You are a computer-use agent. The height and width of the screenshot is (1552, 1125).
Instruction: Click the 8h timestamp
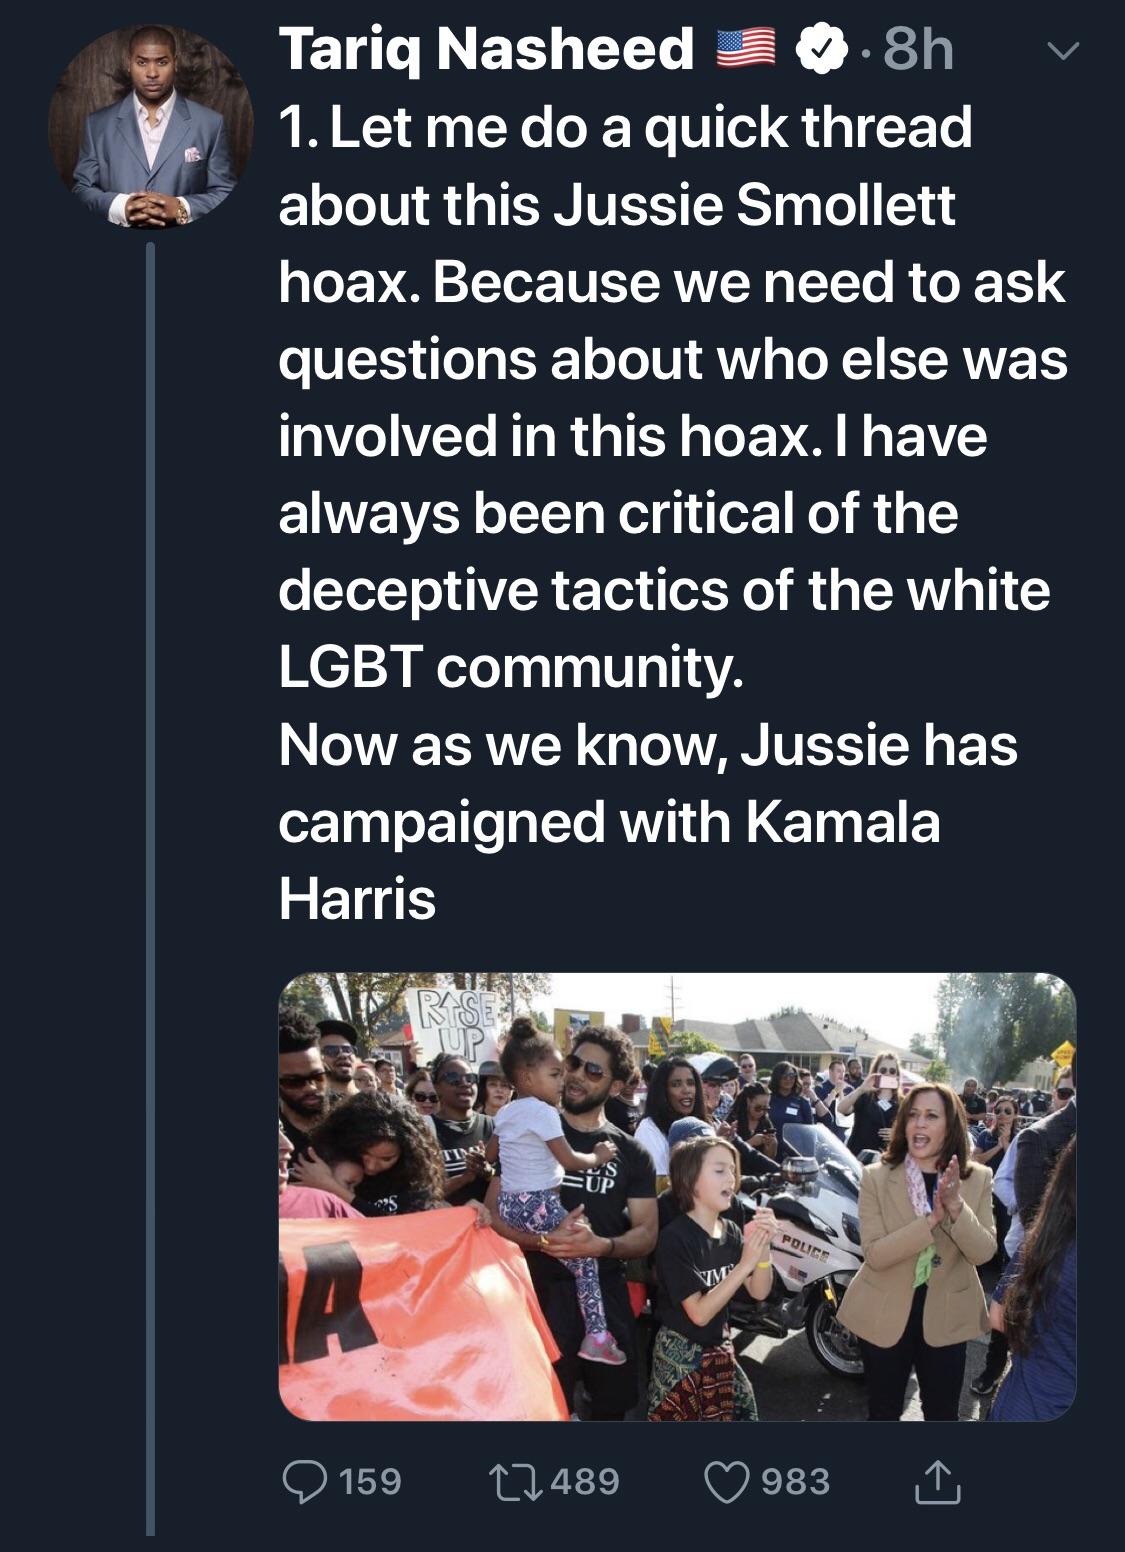(x=918, y=50)
